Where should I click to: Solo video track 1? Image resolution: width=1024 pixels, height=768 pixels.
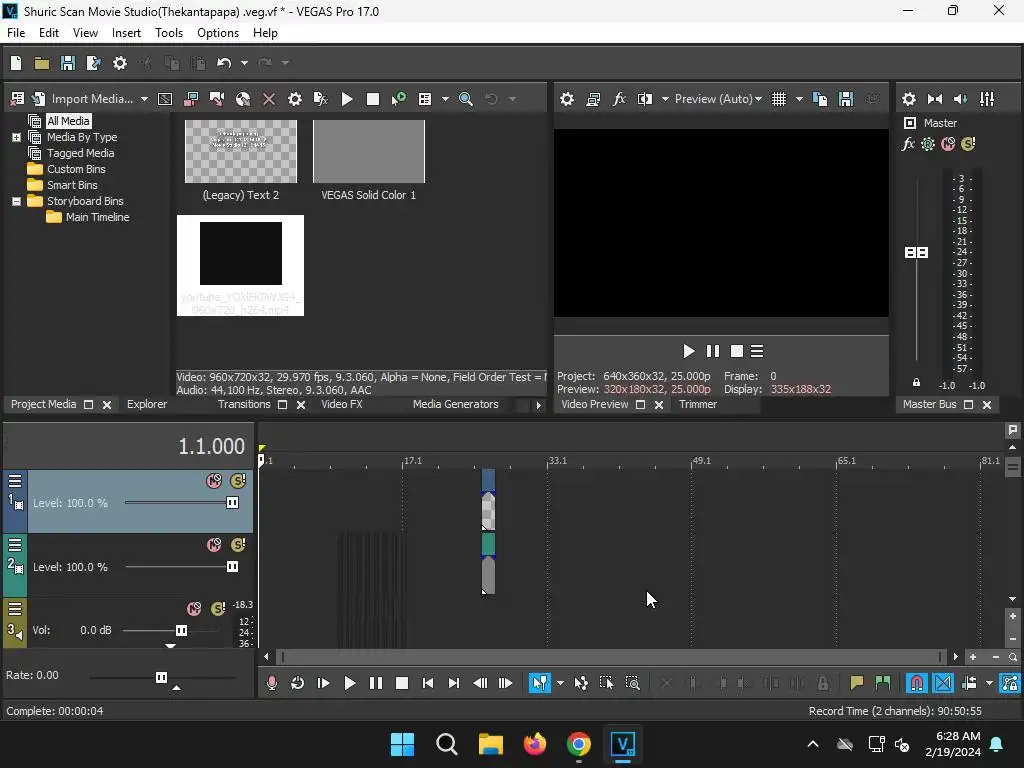pyautogui.click(x=238, y=481)
